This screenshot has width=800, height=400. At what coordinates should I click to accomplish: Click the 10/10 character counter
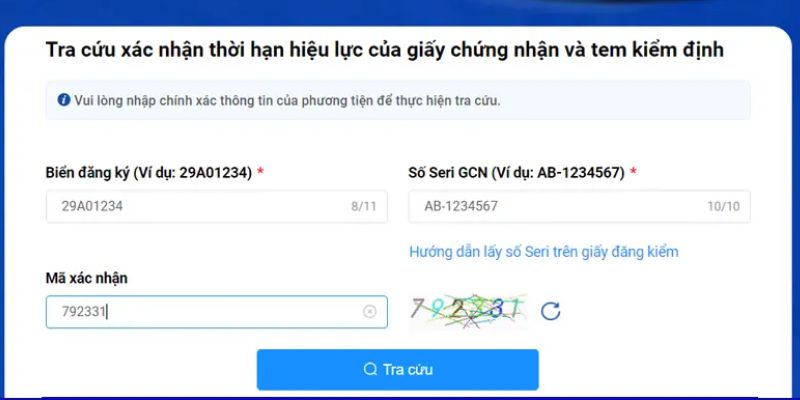723,207
